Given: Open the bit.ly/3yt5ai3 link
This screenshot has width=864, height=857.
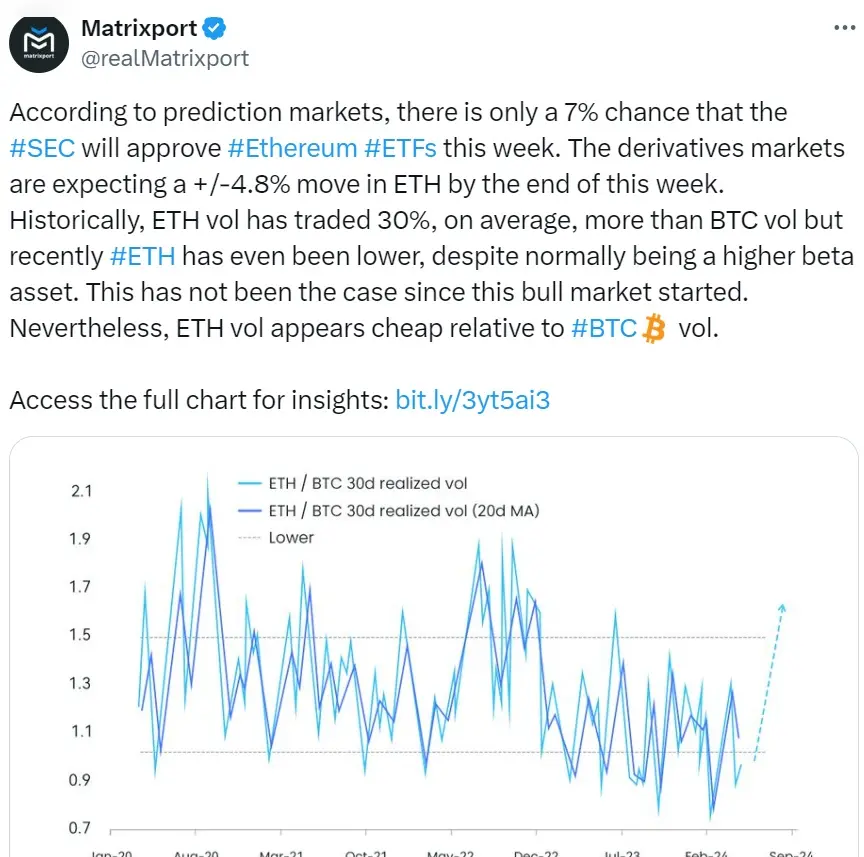Looking at the screenshot, I should coord(473,400).
